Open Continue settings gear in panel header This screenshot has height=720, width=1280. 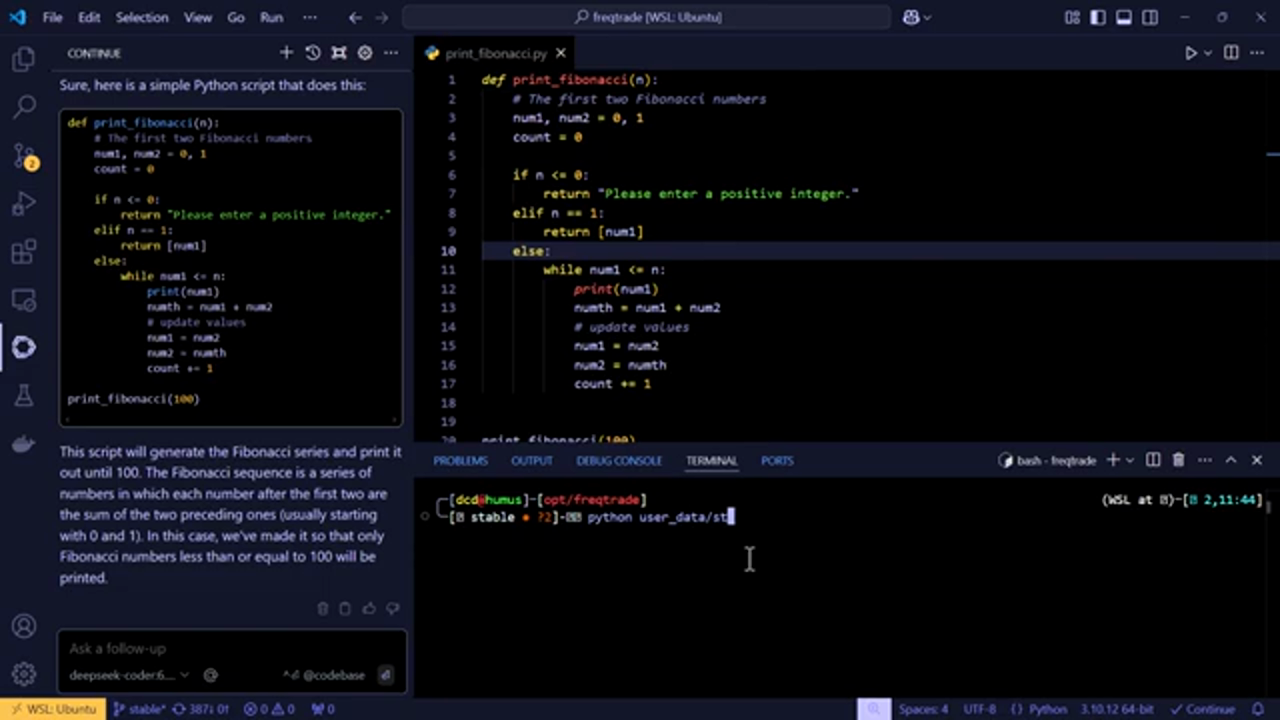(365, 53)
